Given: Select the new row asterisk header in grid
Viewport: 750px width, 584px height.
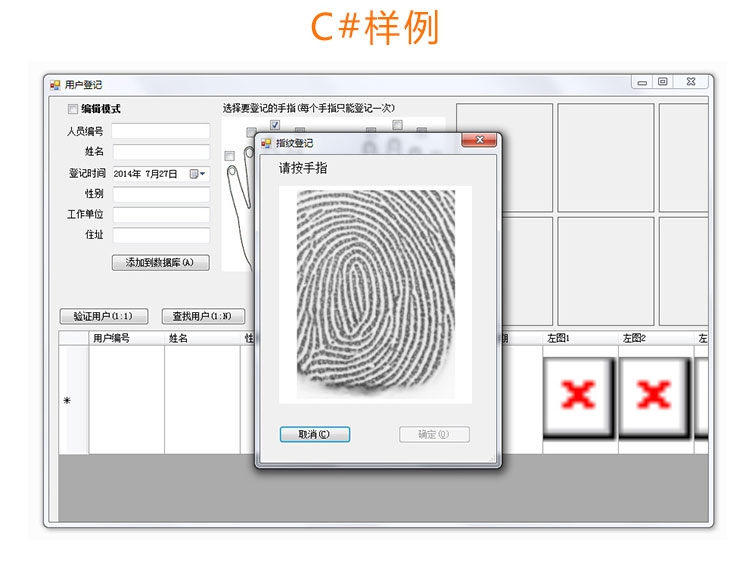Looking at the screenshot, I should point(67,400).
